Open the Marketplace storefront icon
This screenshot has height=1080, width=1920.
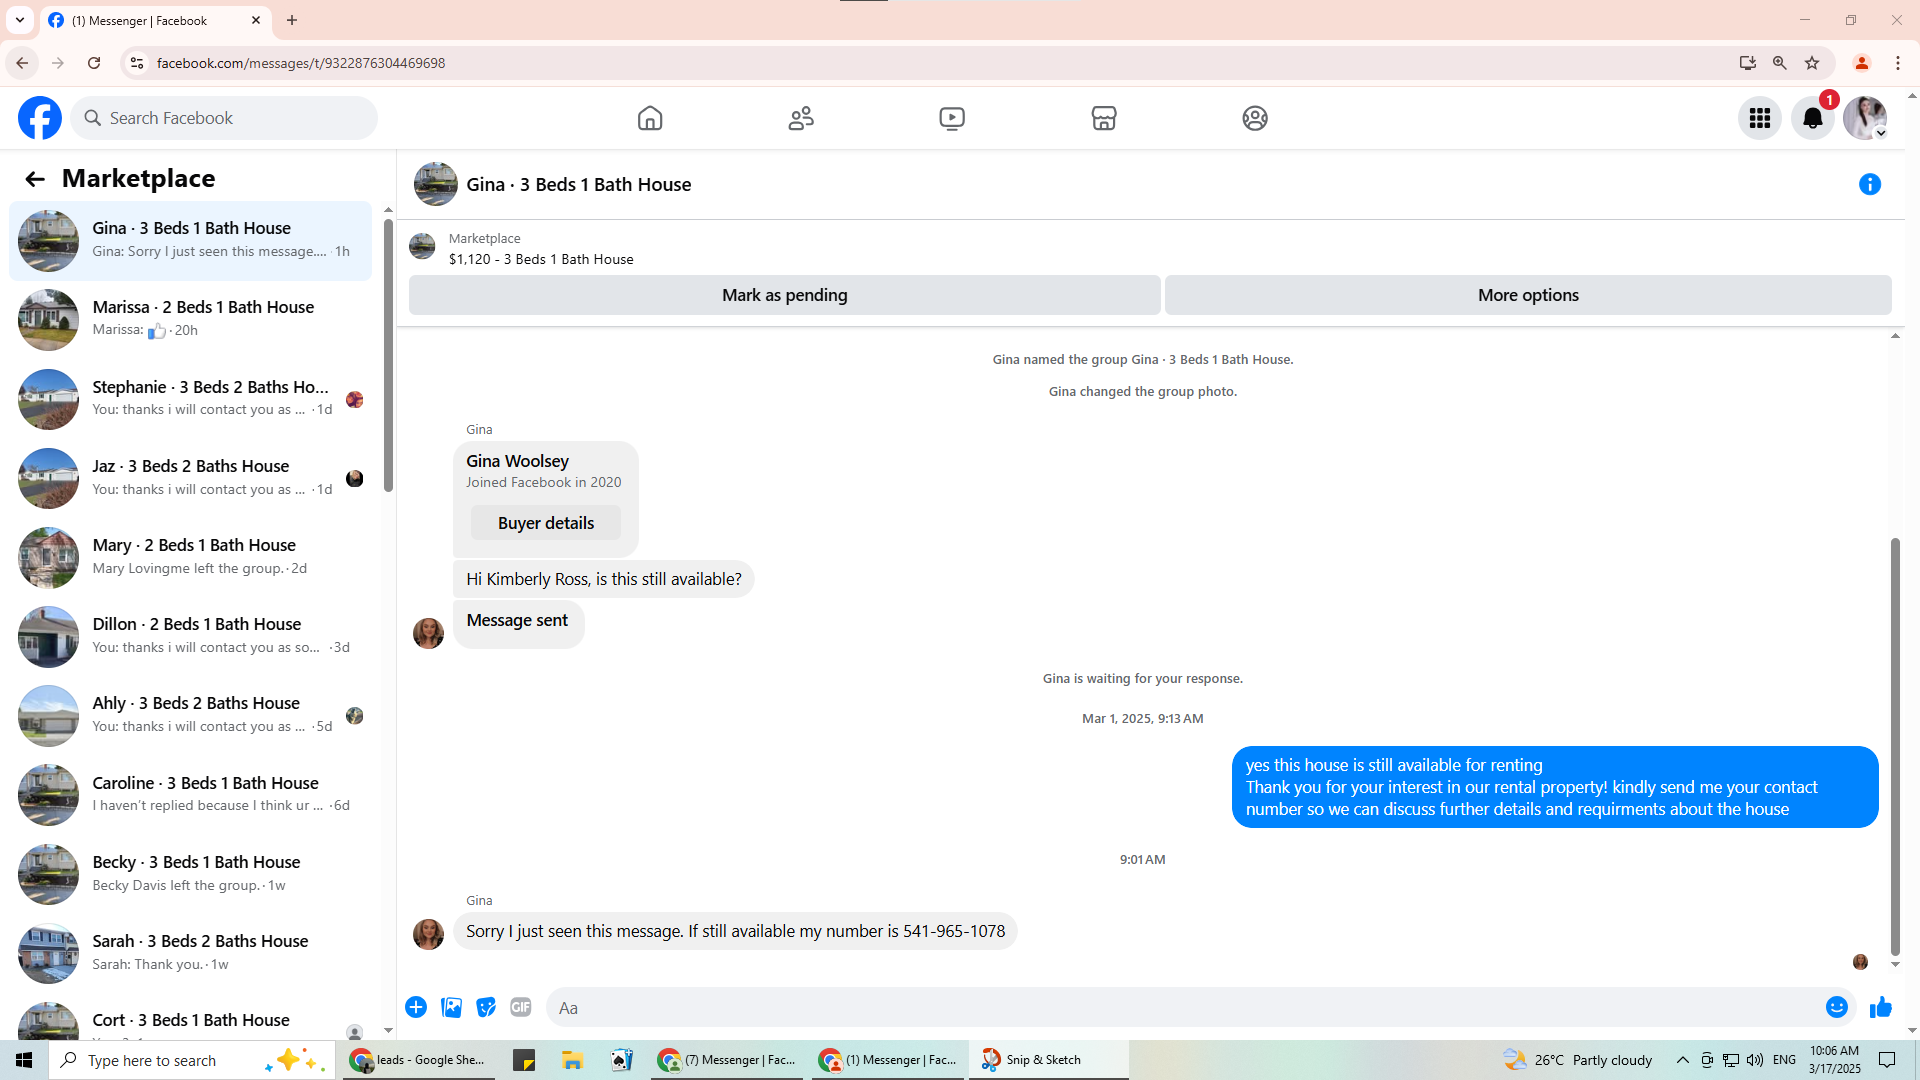click(x=1104, y=118)
